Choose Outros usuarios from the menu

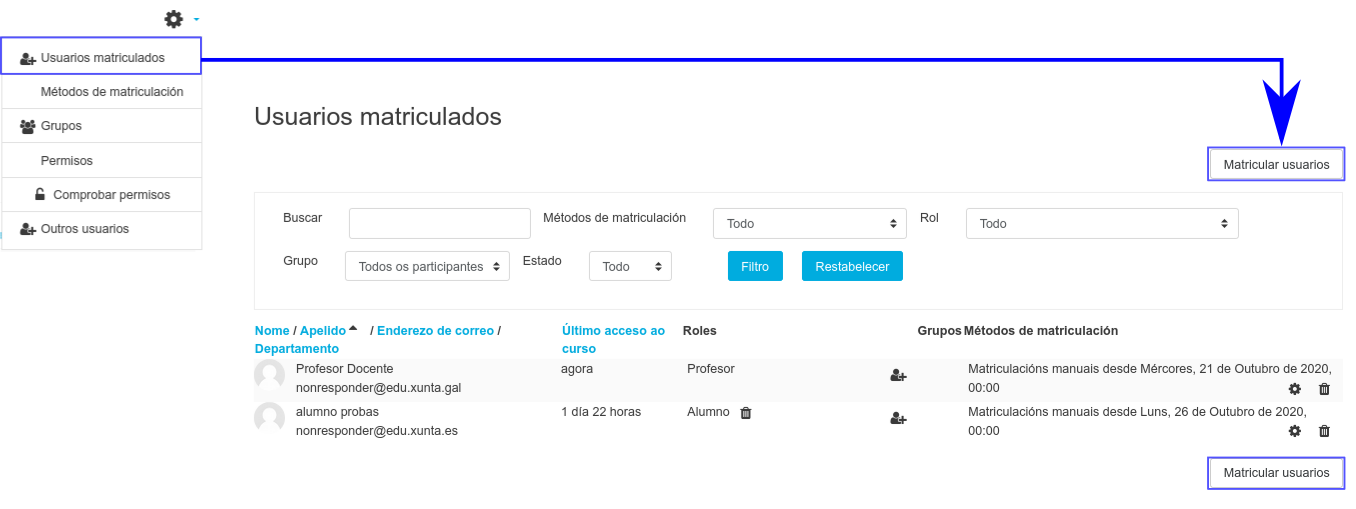click(84, 229)
